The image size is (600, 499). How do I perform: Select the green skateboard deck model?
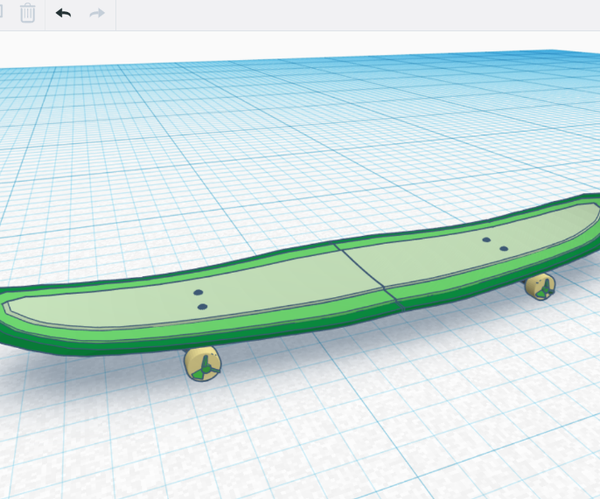[298, 276]
